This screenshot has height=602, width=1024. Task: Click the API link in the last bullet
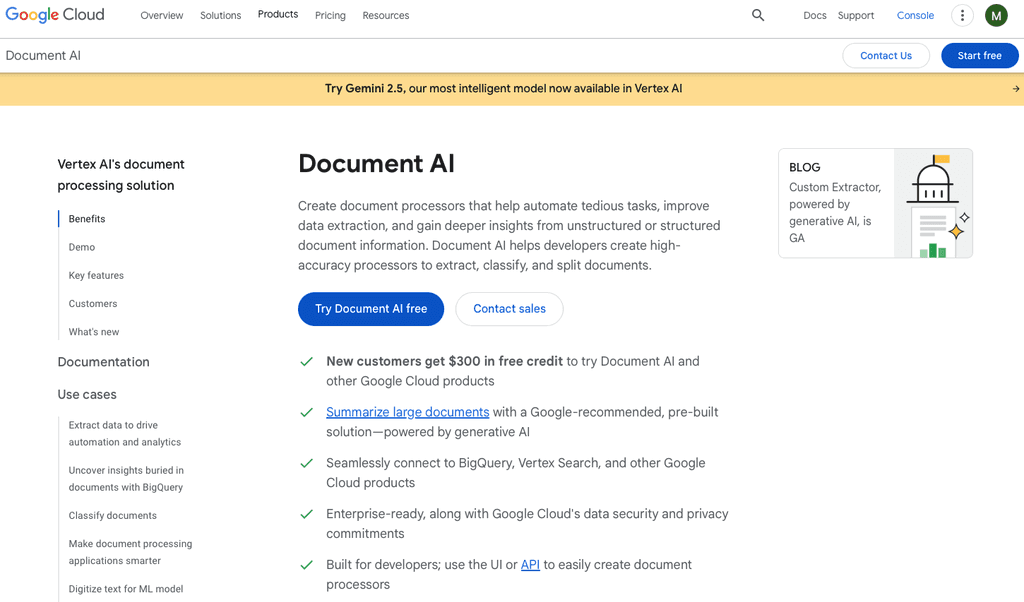(530, 564)
